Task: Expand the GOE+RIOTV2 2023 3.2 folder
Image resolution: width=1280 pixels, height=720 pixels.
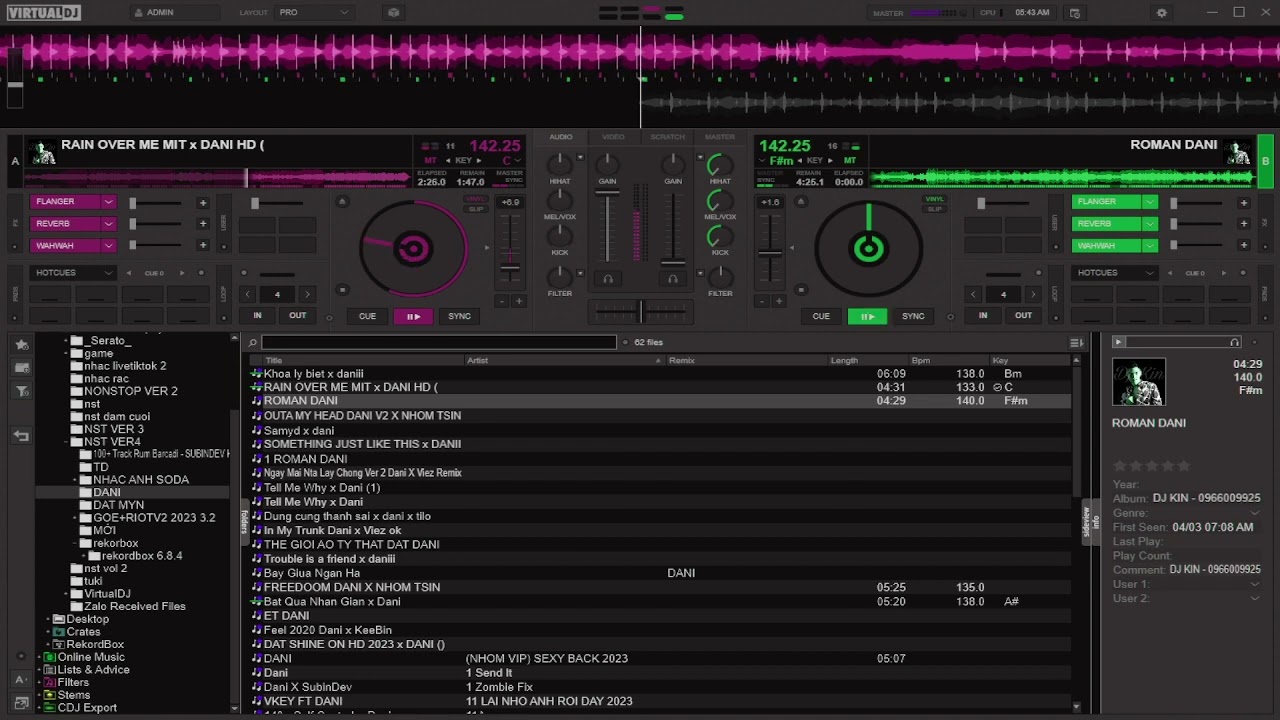Action: click(76, 518)
